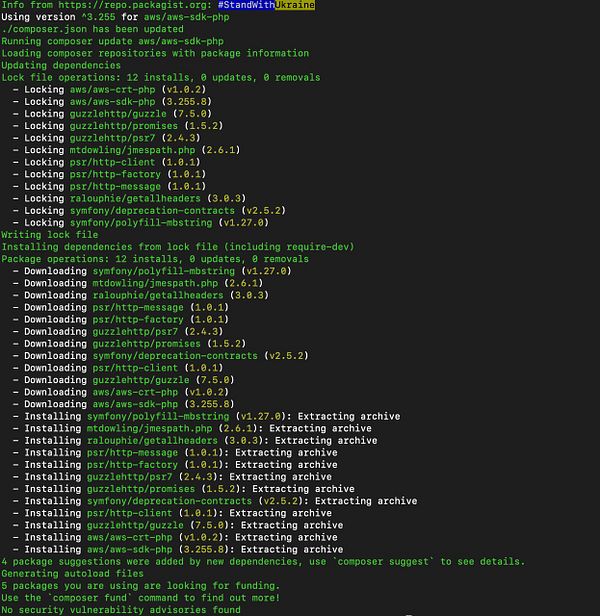Click "Locking guzzlehttp/promises (1.5.2)" line

pos(118,126)
